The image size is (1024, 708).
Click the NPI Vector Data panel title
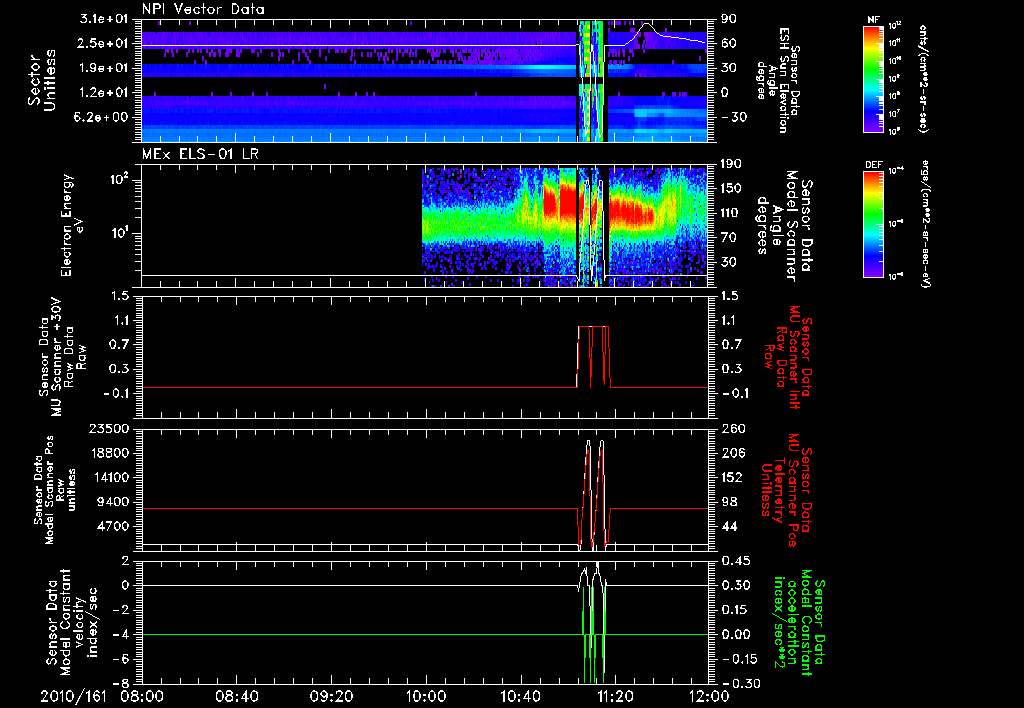pos(203,9)
